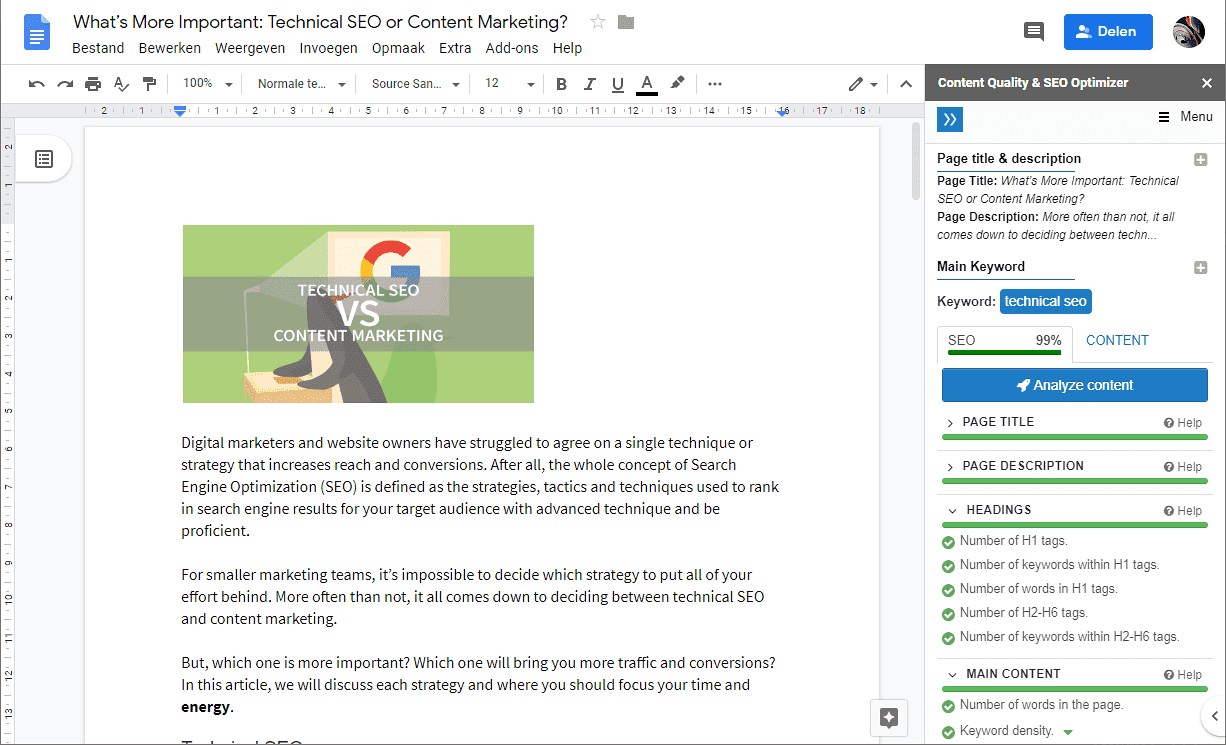Toggle italic formatting
The height and width of the screenshot is (745, 1226).
coord(589,84)
